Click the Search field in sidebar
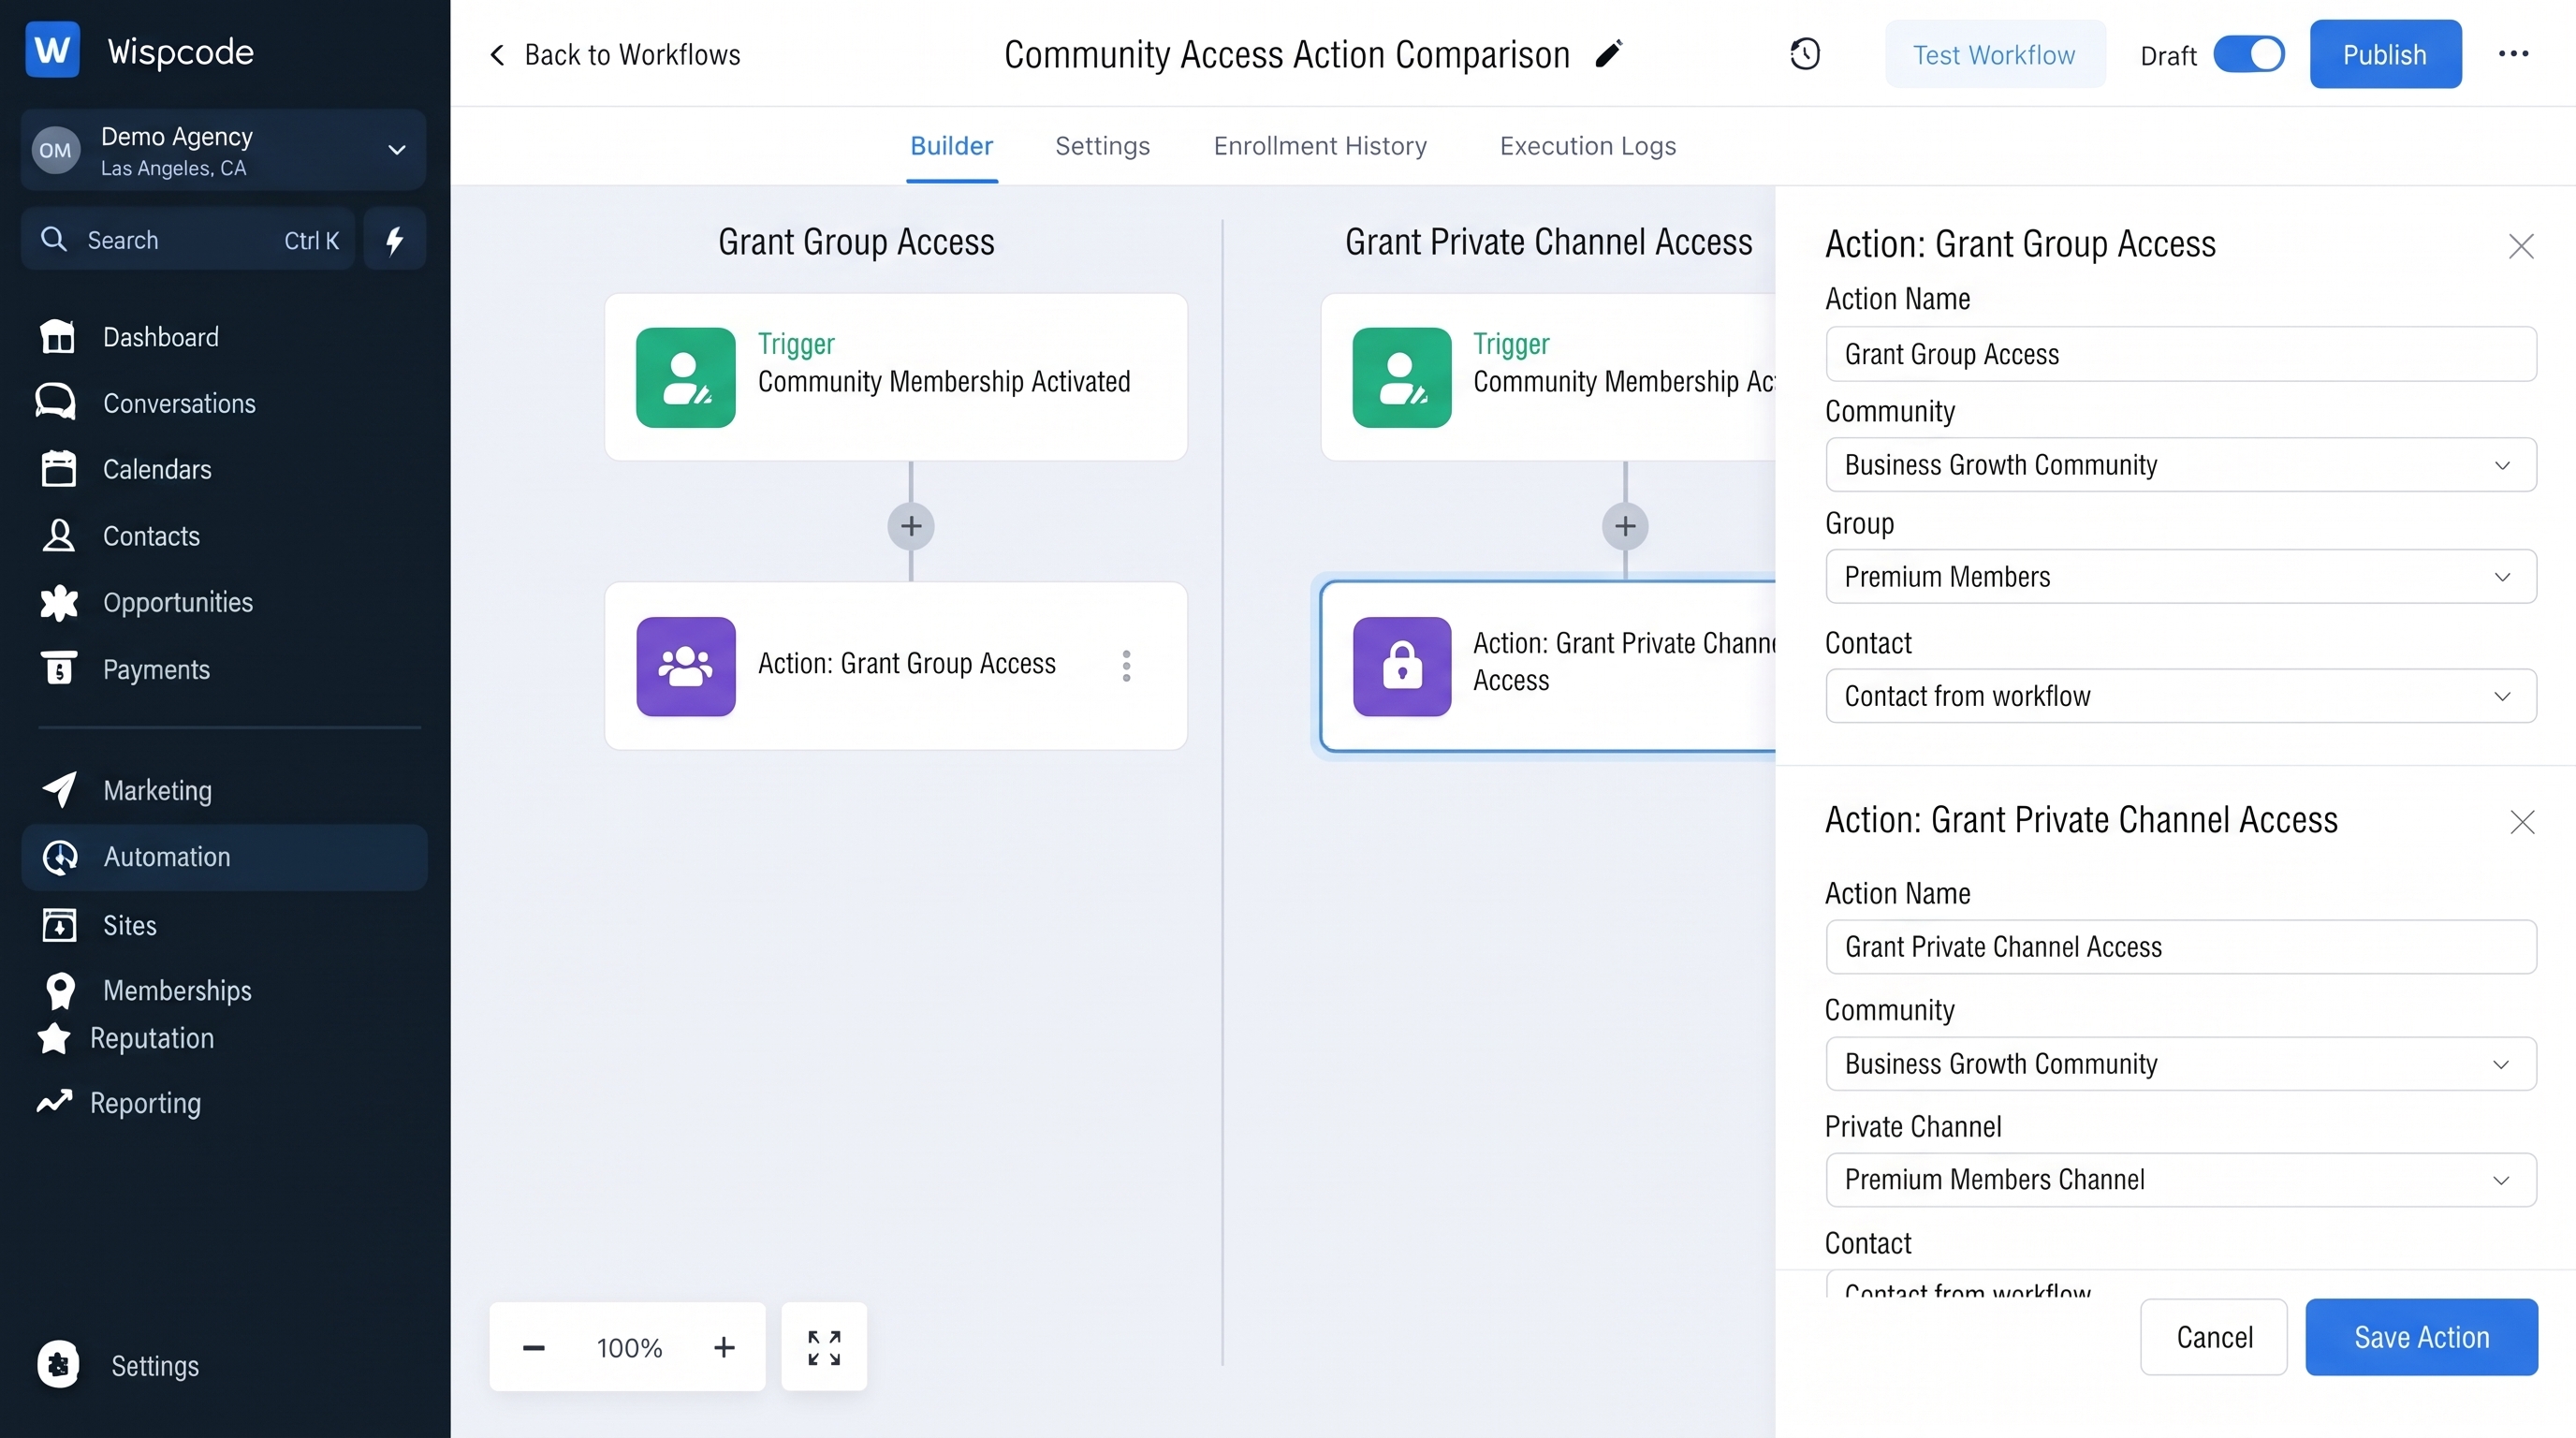This screenshot has width=2576, height=1438. click(189, 239)
